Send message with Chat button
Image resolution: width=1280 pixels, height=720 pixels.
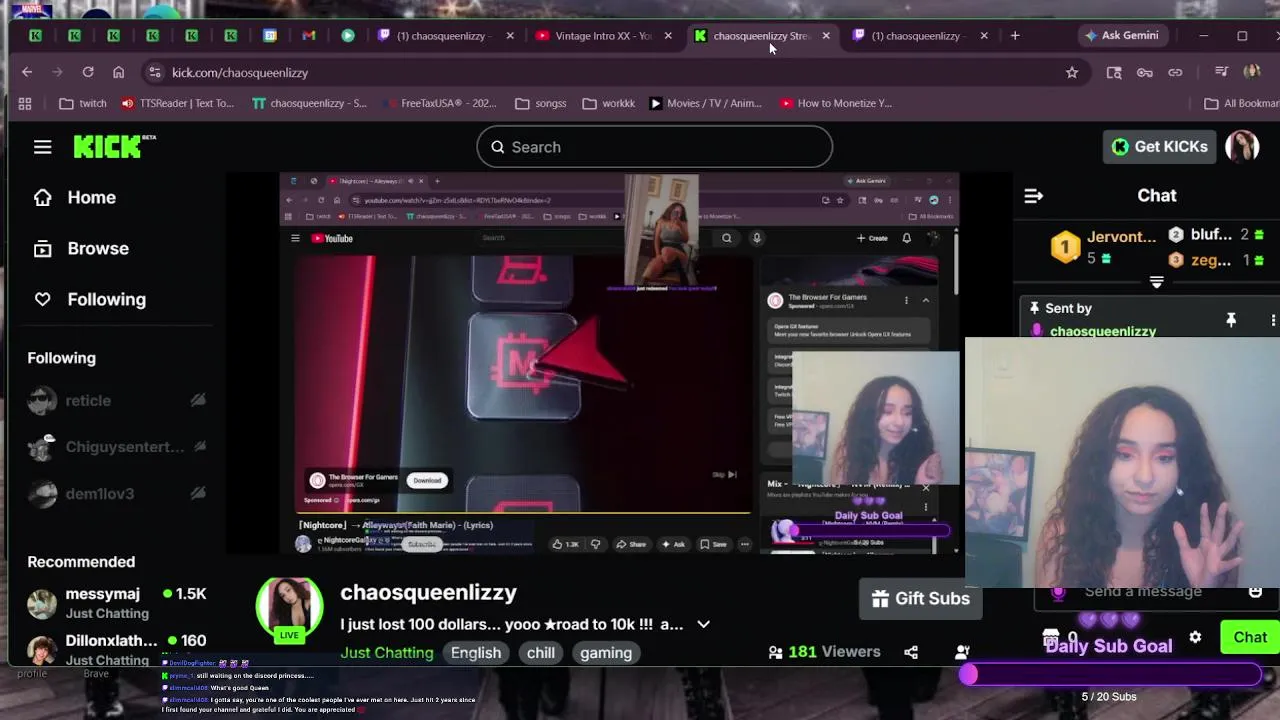tap(1249, 637)
